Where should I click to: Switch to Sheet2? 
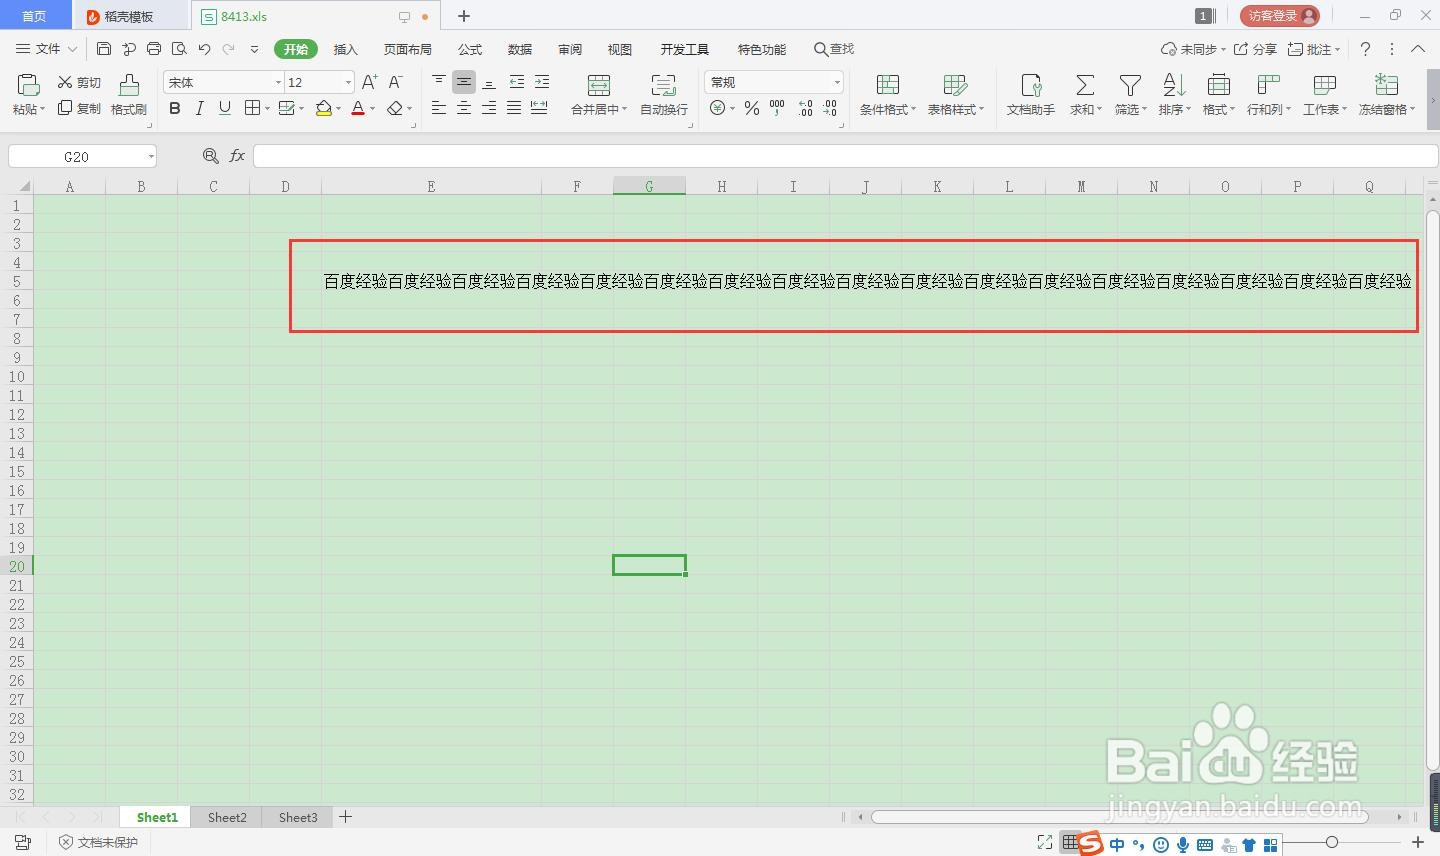(x=226, y=817)
